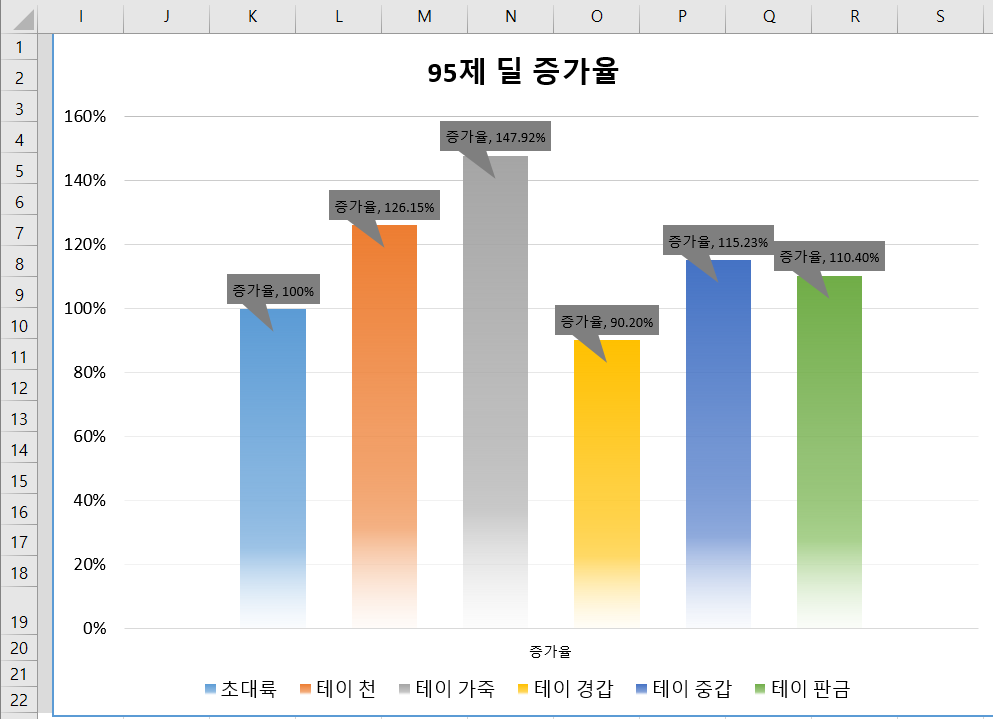Select the orange bar labeled 126.15%
This screenshot has width=993, height=719.
(x=384, y=420)
